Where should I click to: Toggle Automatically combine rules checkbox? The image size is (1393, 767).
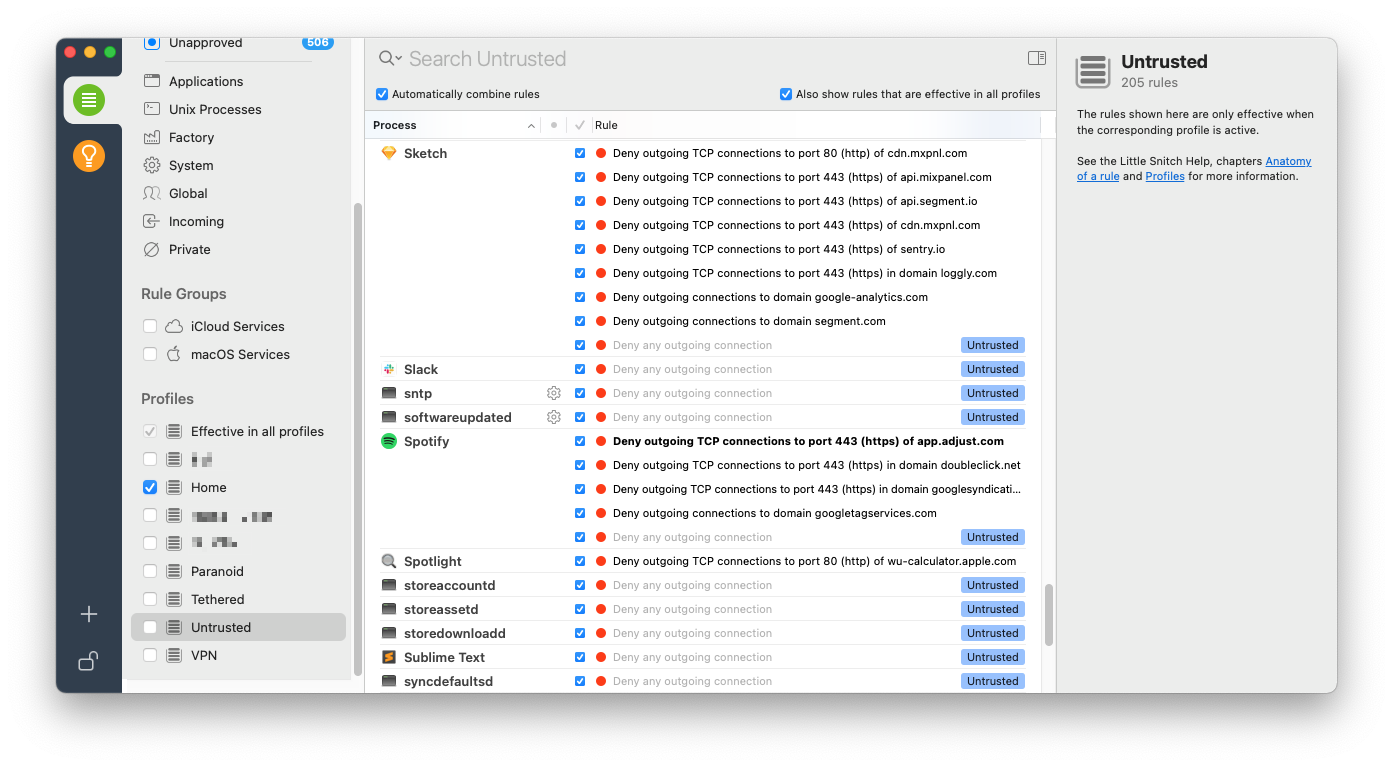pos(382,94)
